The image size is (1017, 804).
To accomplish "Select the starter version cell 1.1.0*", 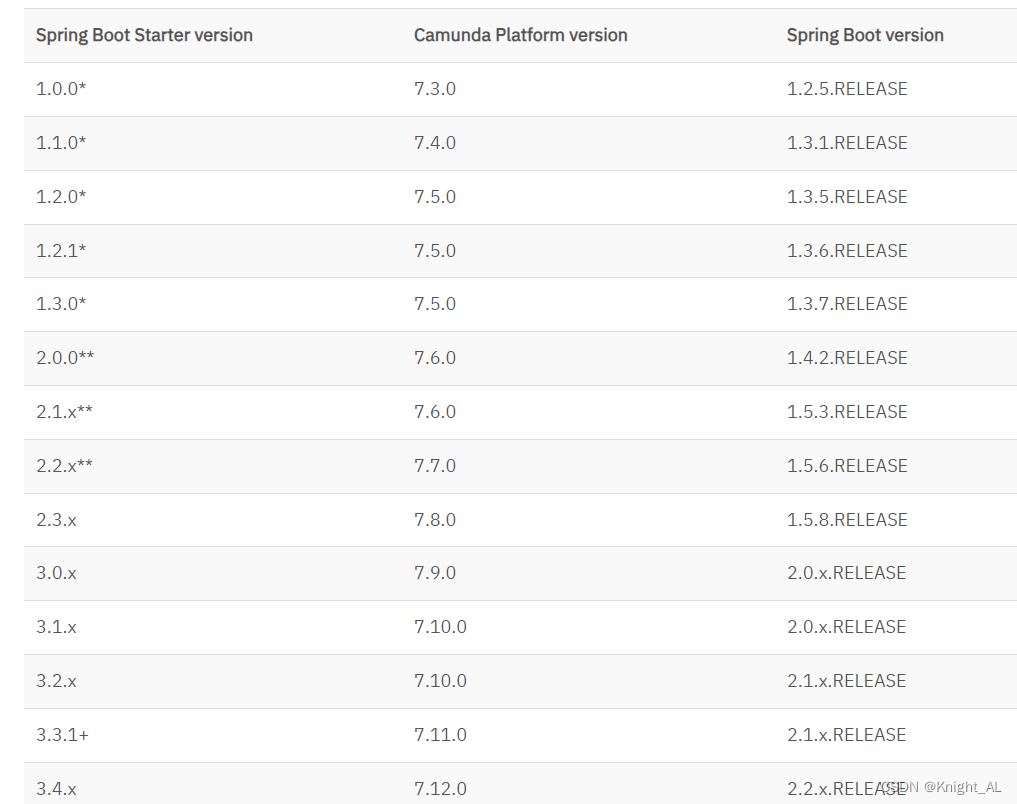I will (61, 143).
